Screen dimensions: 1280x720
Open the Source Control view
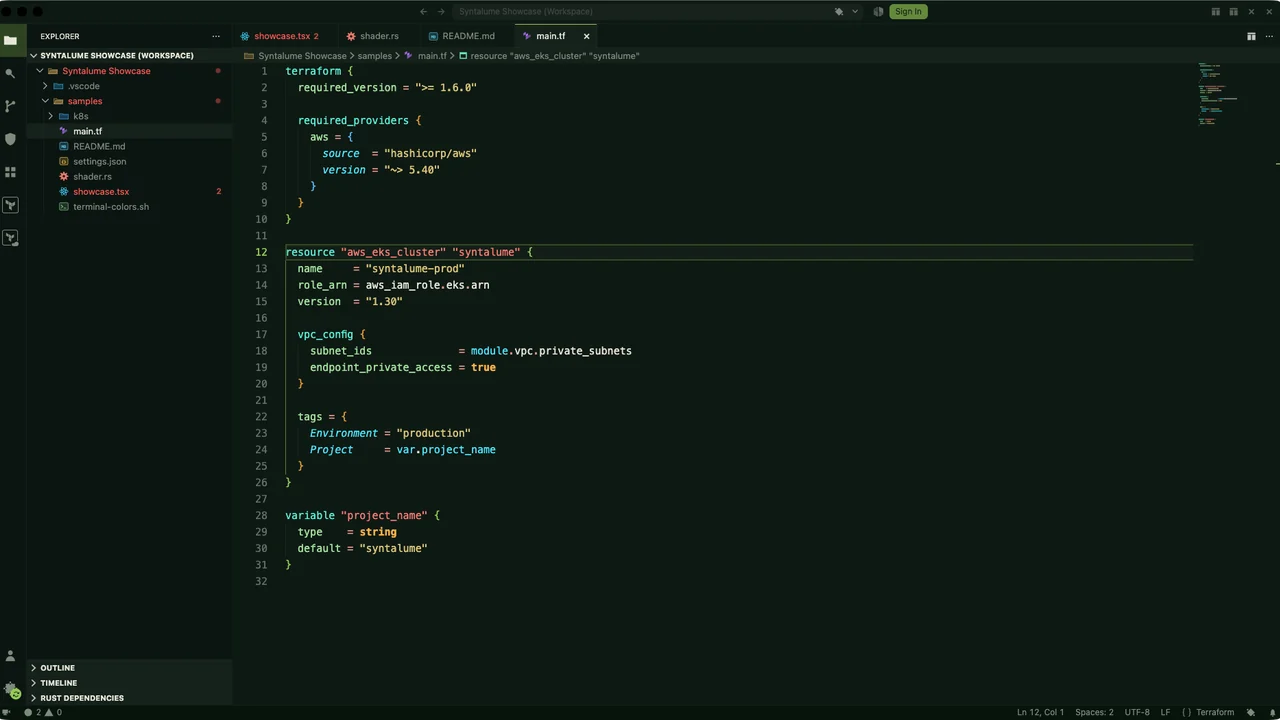pyautogui.click(x=10, y=106)
